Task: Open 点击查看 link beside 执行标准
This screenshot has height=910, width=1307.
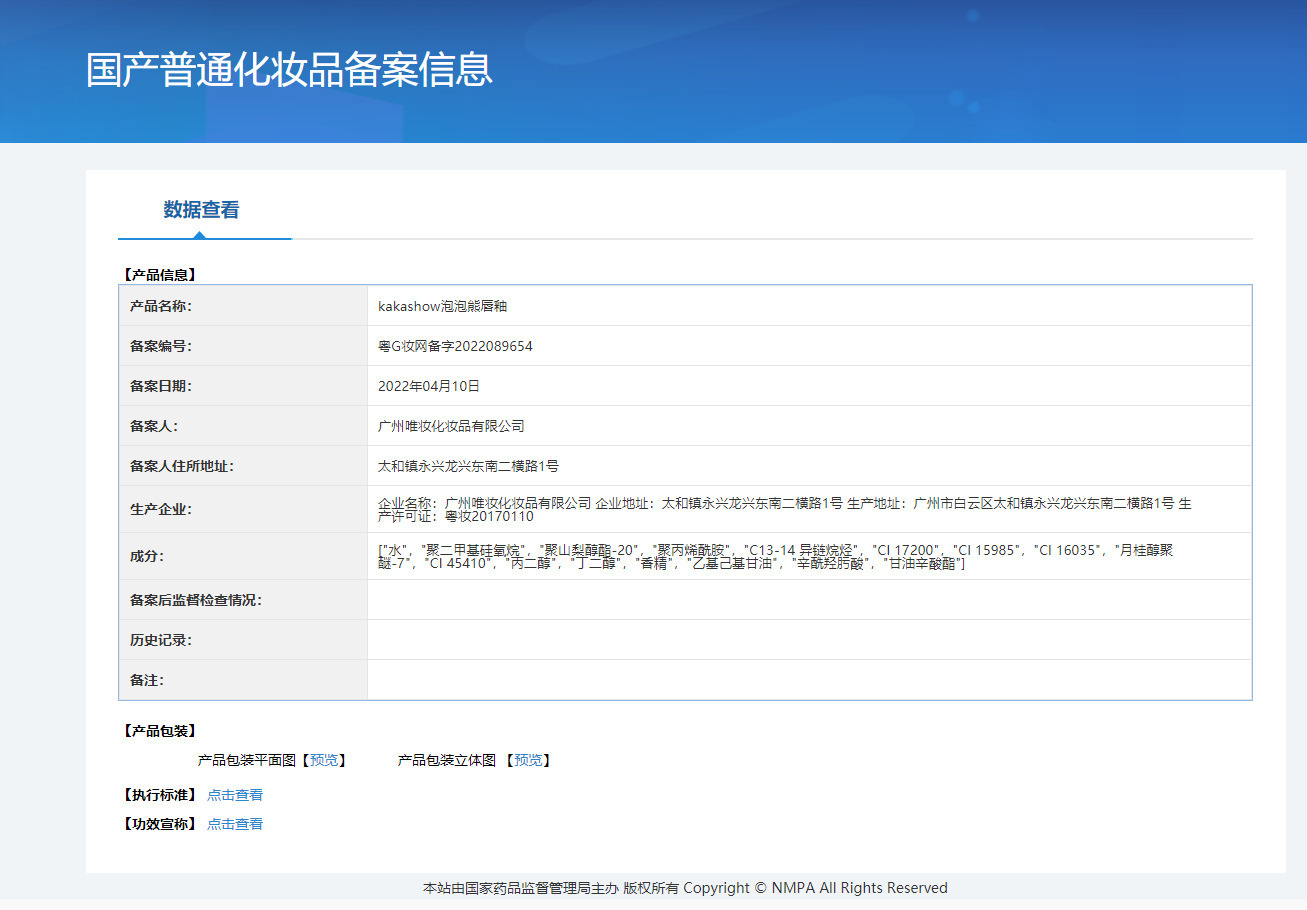Action: tap(235, 795)
